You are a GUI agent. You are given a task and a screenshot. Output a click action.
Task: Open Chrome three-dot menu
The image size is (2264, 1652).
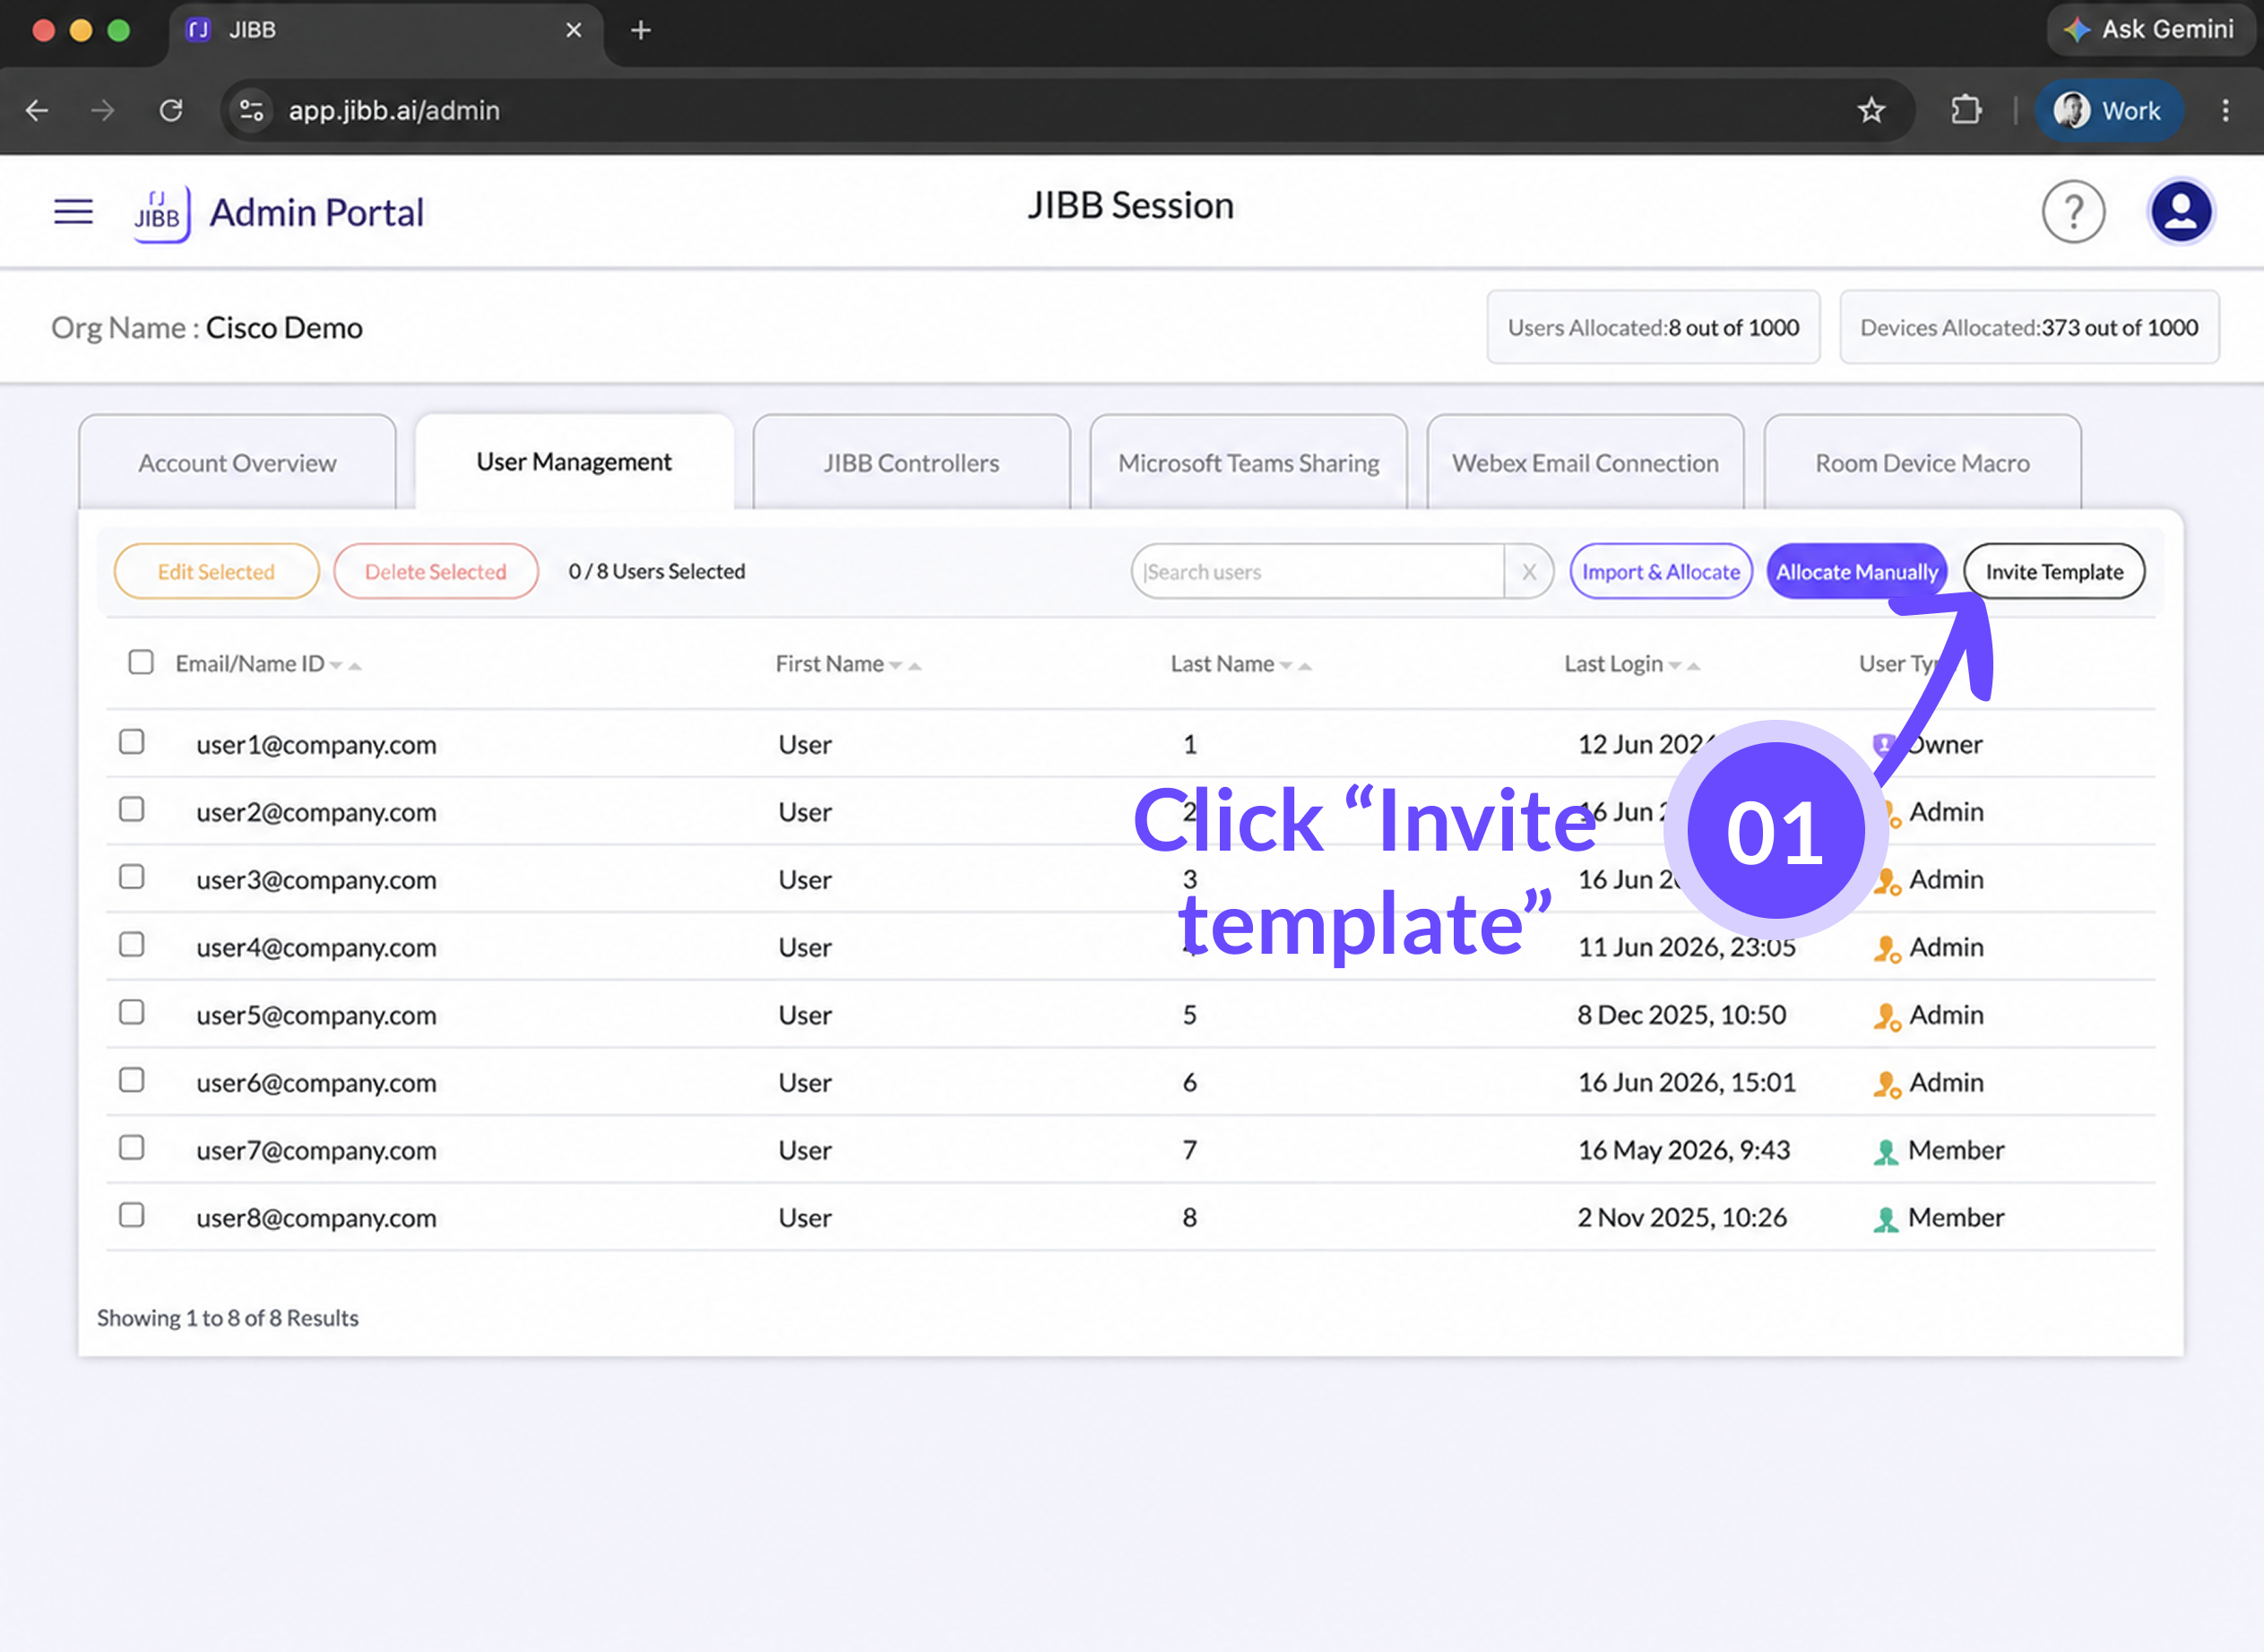(2225, 110)
